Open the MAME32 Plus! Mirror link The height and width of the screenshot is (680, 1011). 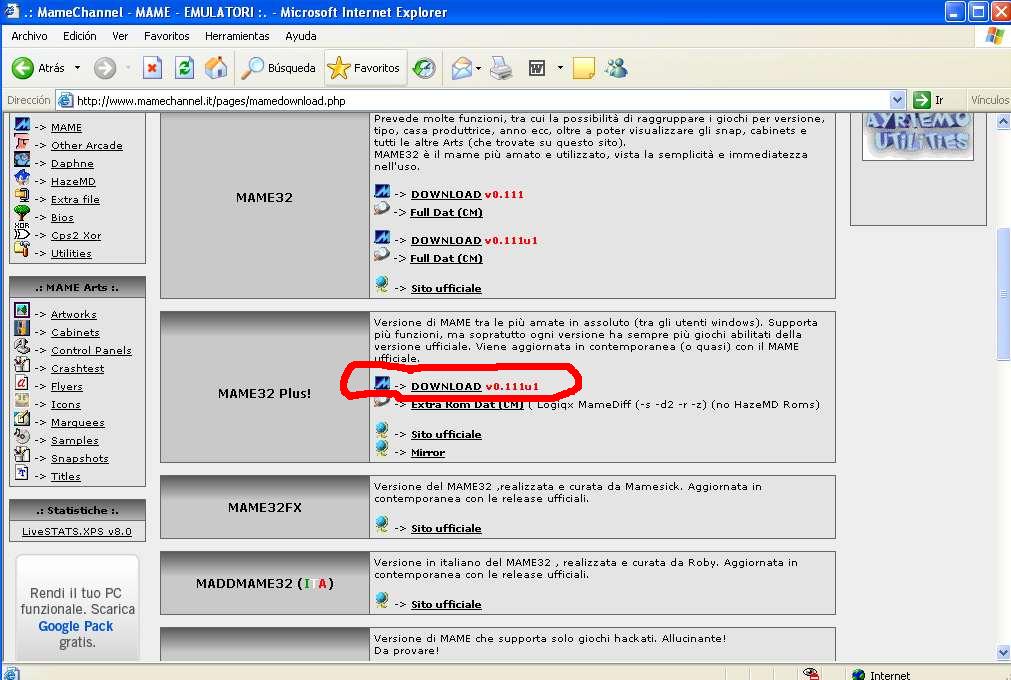tap(428, 453)
